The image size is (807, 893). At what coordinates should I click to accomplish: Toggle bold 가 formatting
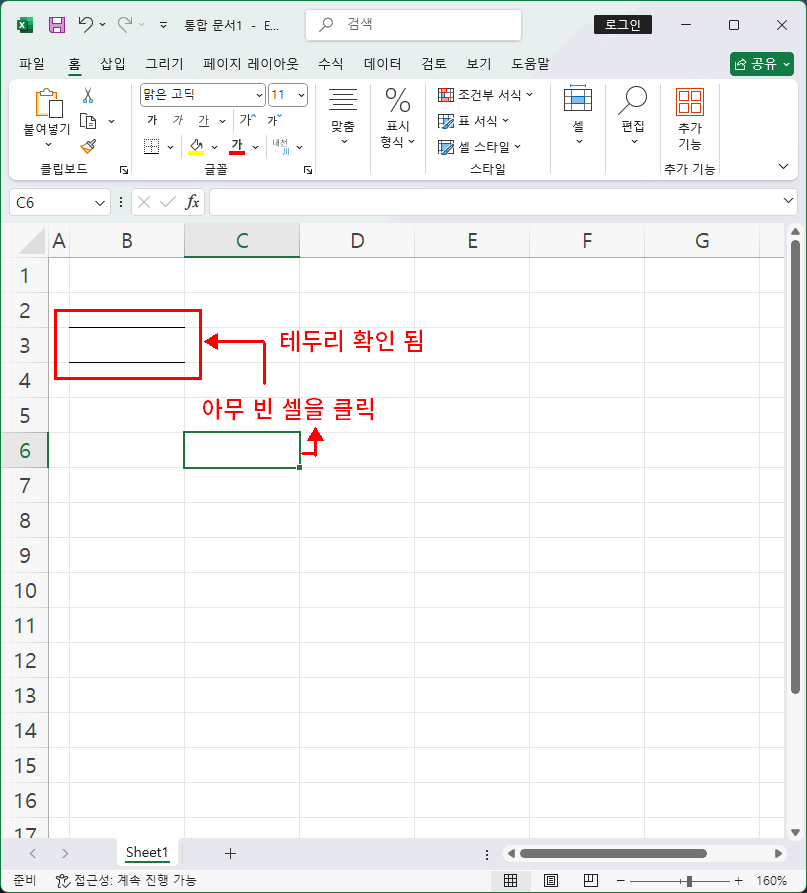click(x=152, y=120)
